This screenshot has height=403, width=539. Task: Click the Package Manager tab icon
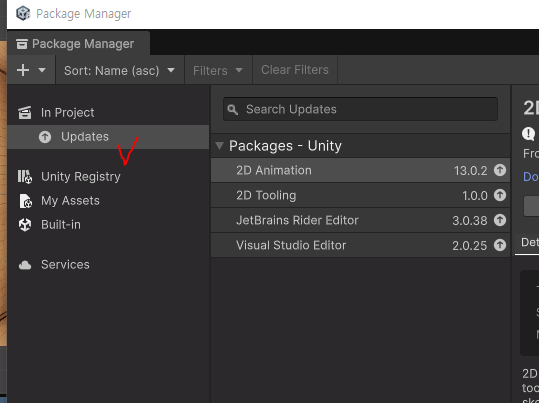click(x=22, y=44)
